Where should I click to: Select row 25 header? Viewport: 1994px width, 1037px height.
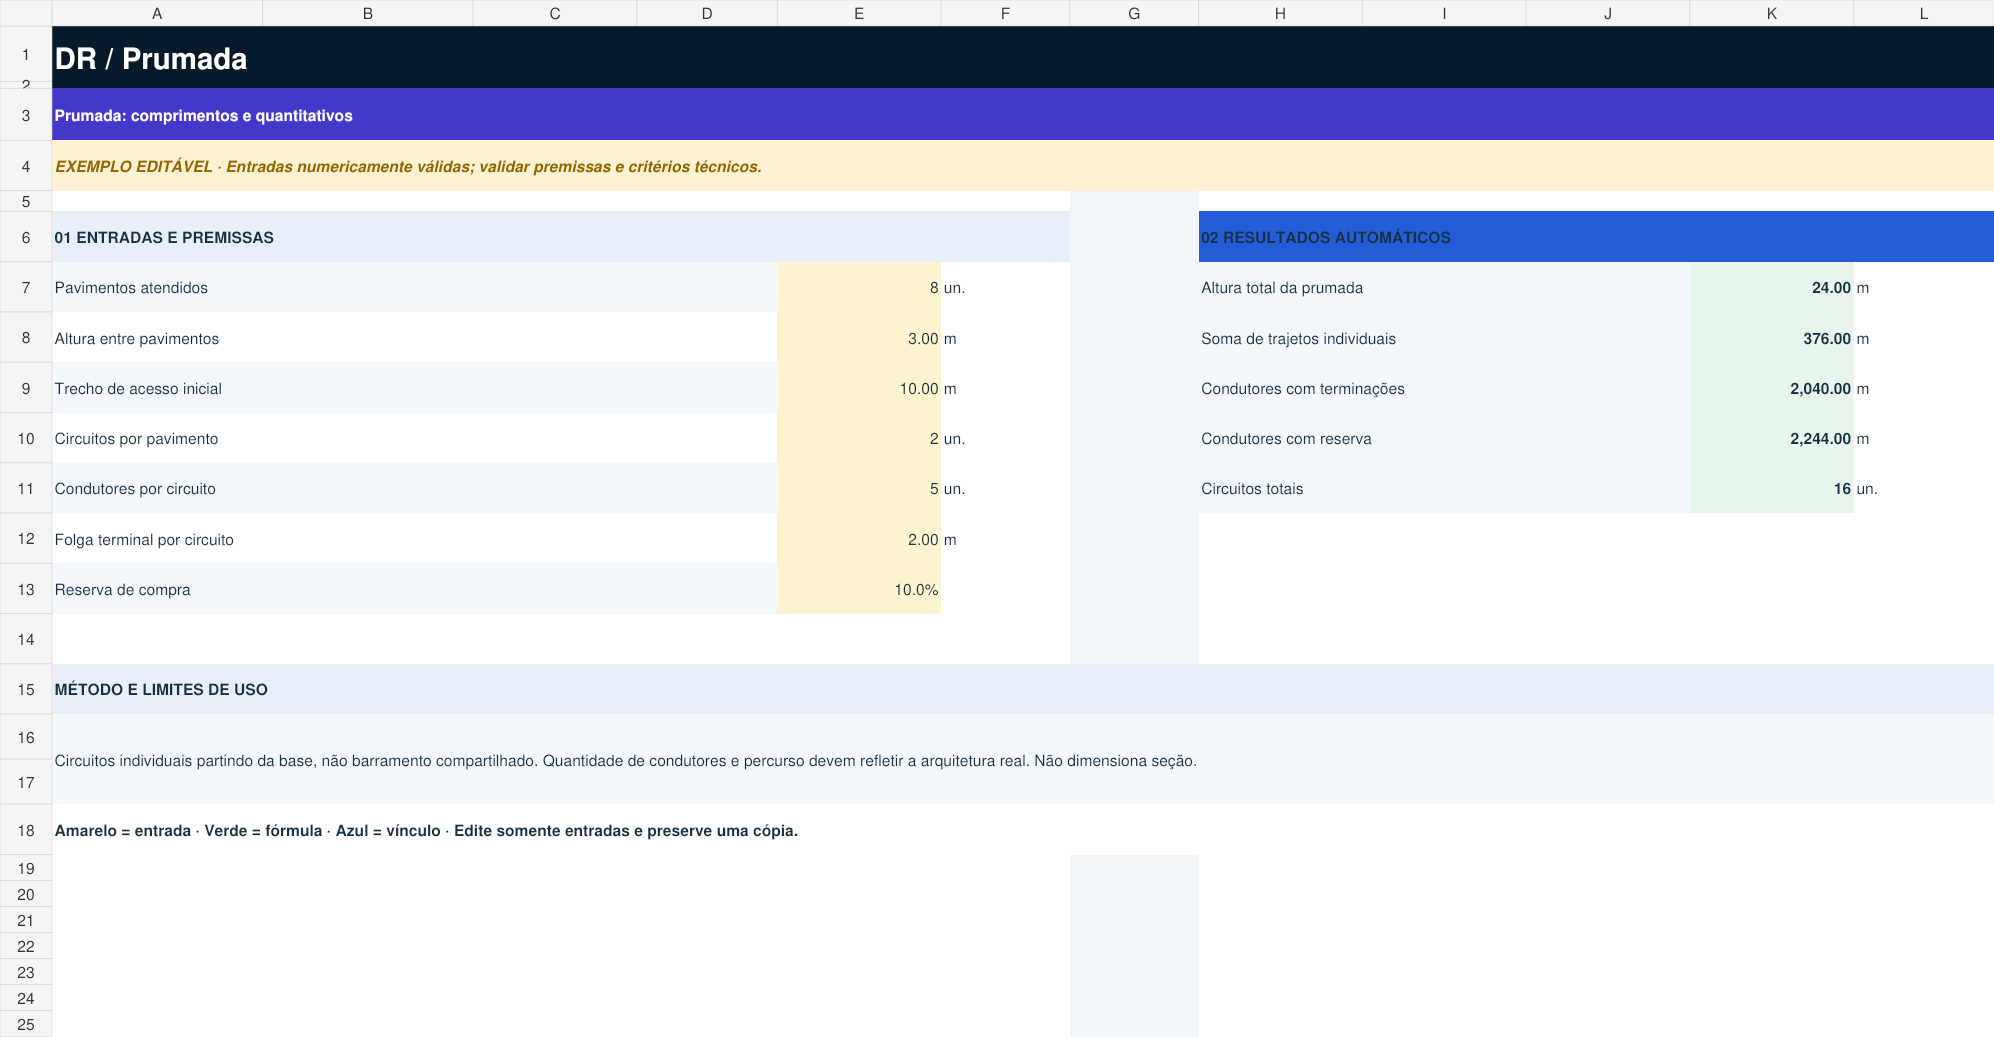pyautogui.click(x=26, y=1024)
